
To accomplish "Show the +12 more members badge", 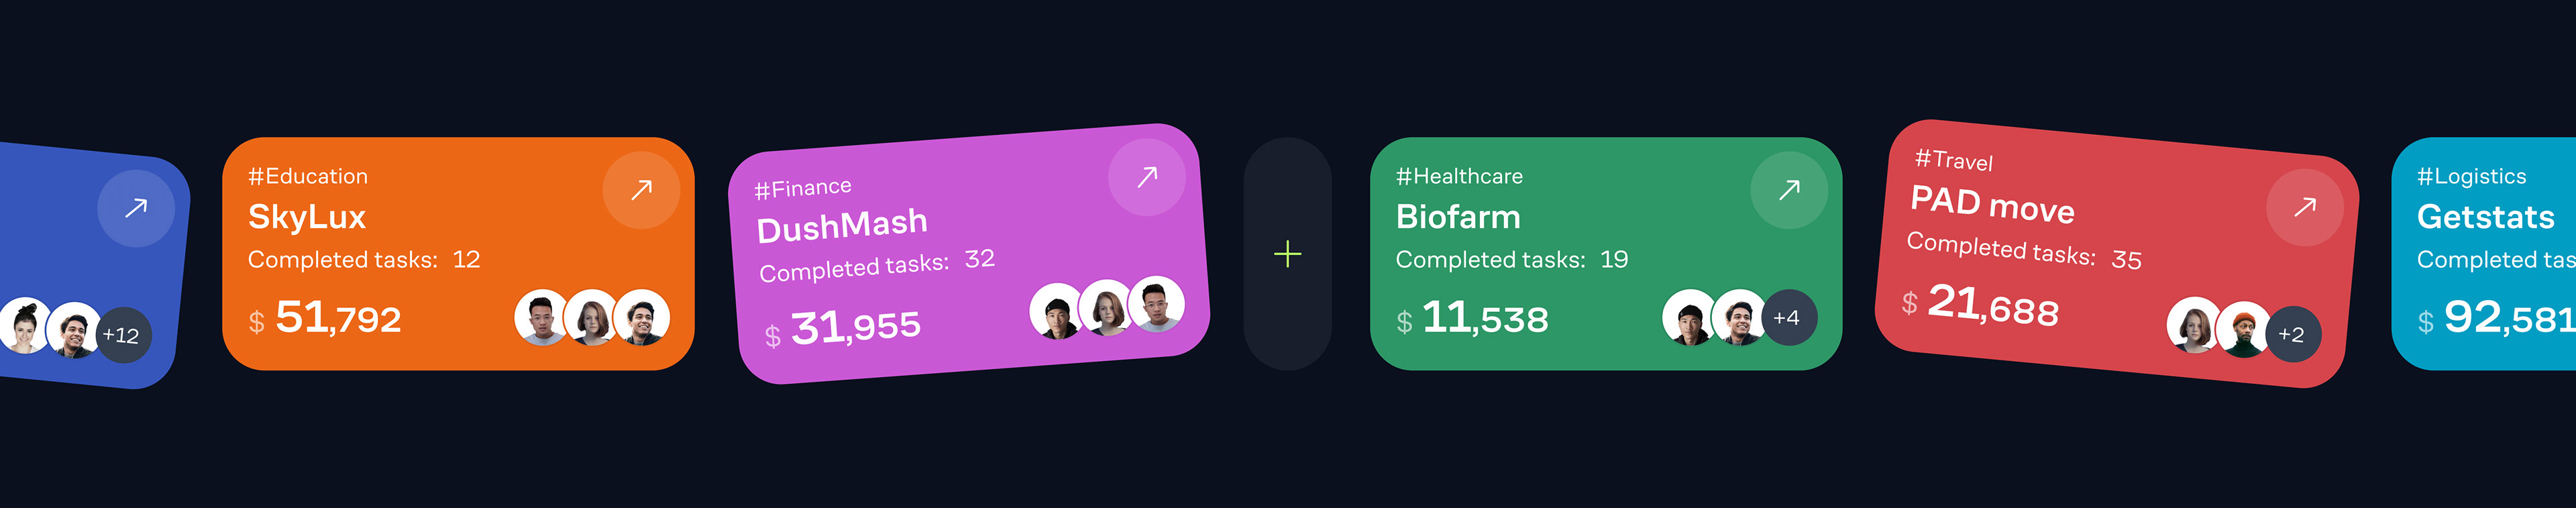I will click(x=122, y=335).
